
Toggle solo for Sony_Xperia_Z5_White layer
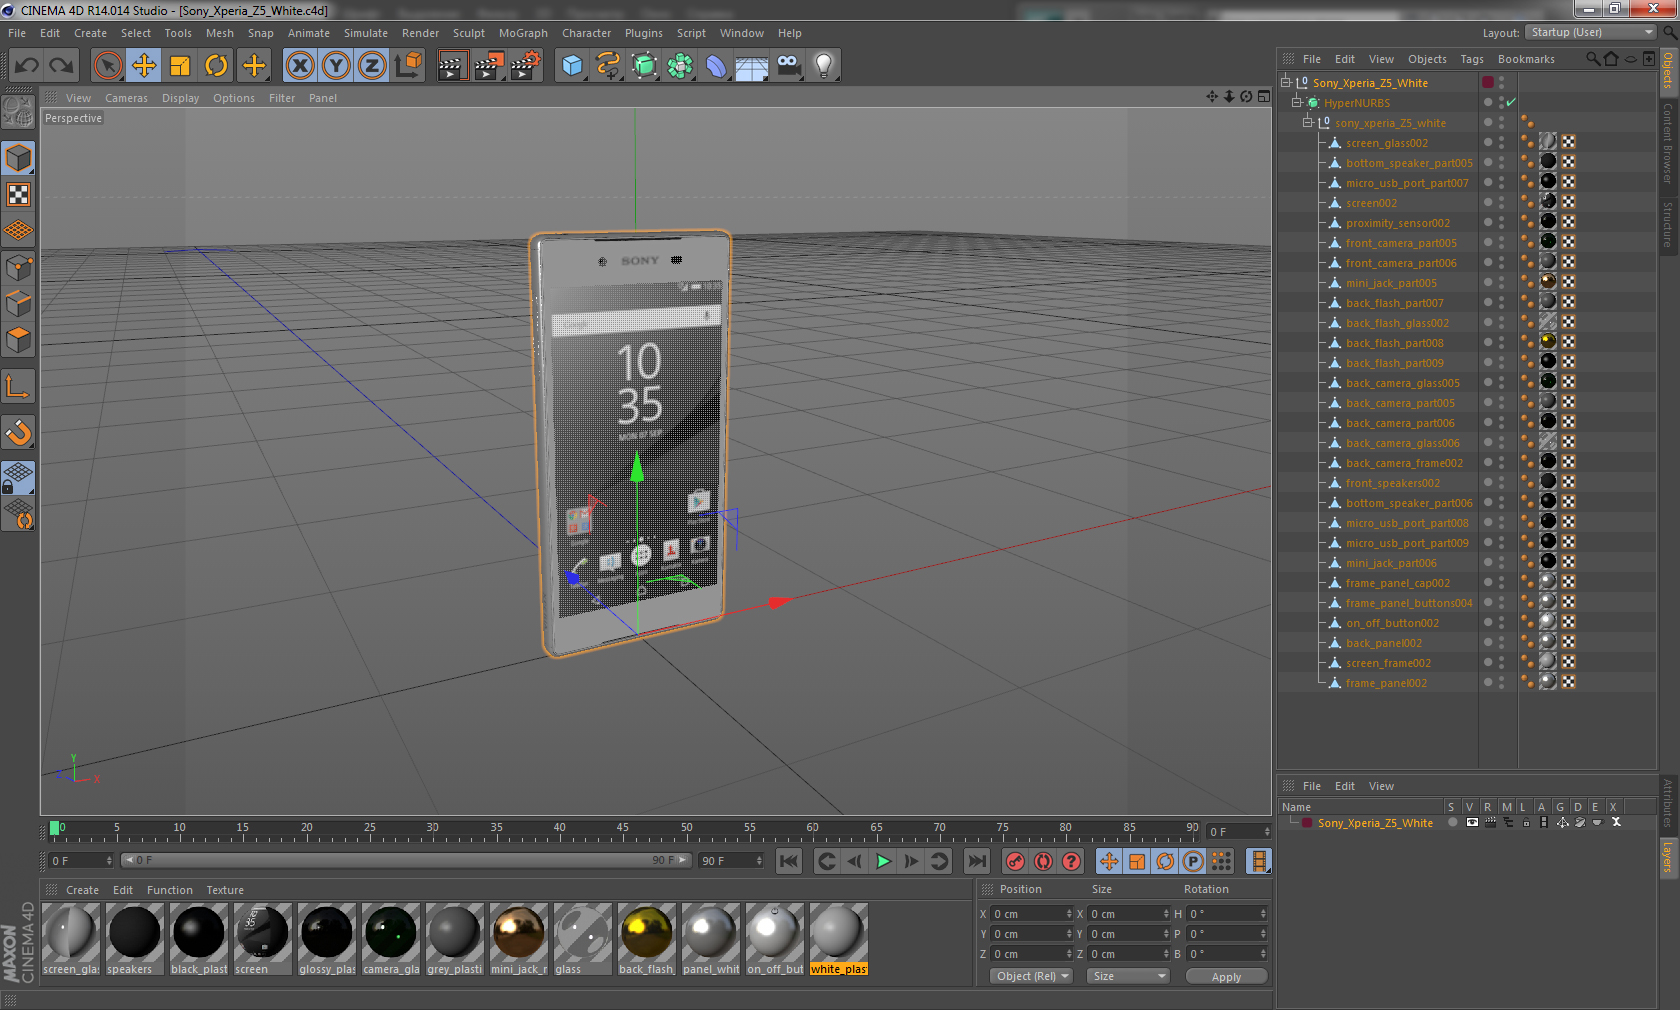click(x=1453, y=823)
